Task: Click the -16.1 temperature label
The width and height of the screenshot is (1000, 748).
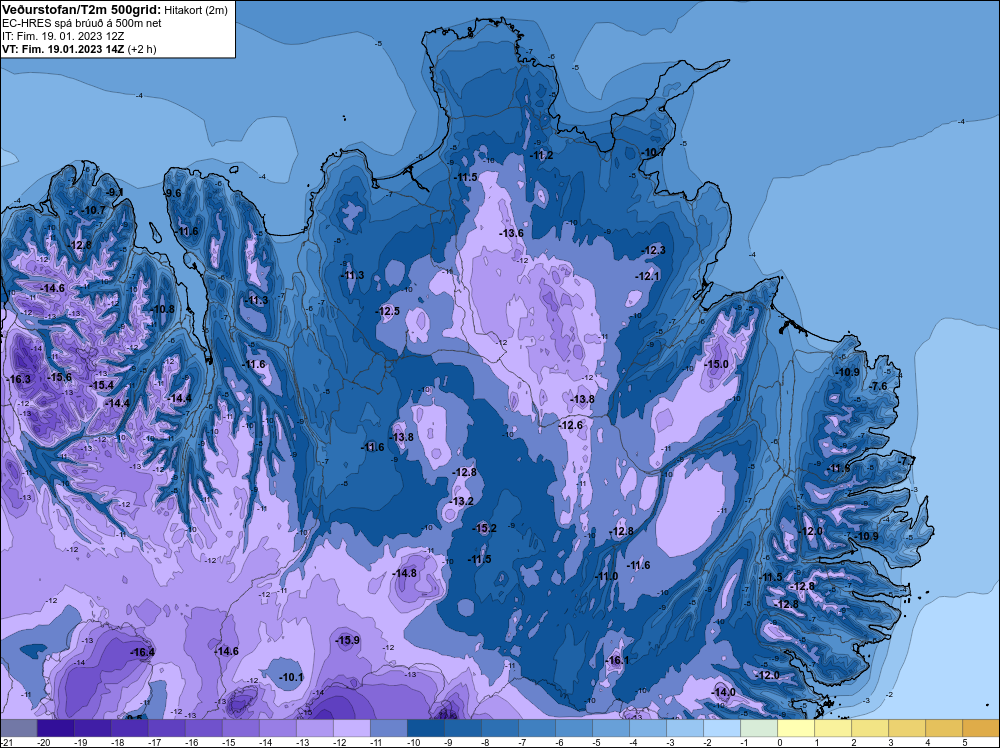Action: tap(617, 661)
